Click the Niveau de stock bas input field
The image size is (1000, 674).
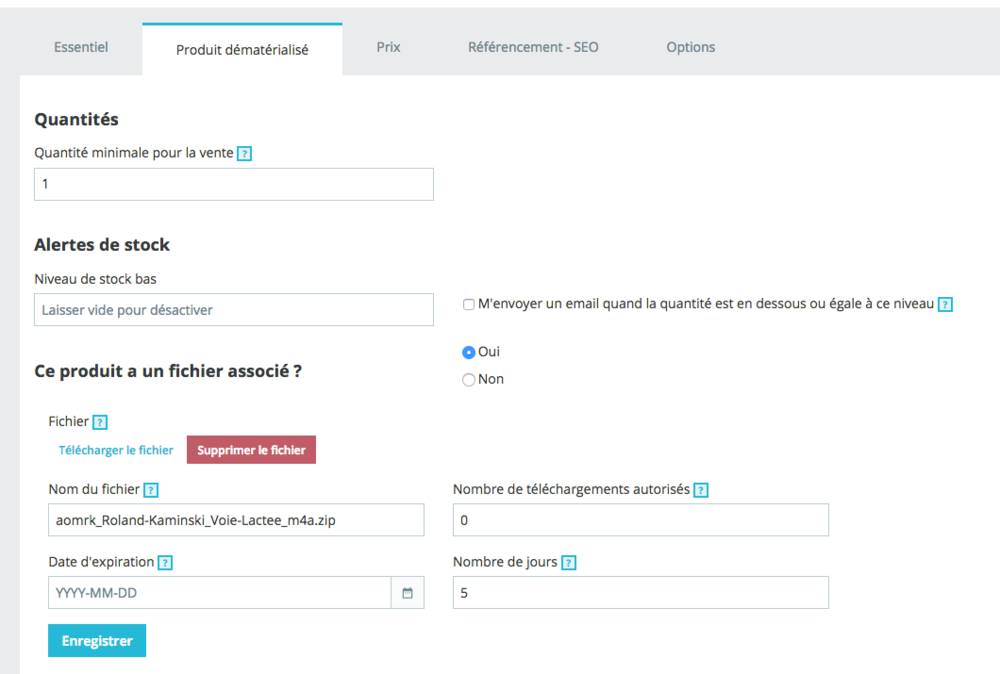tap(233, 310)
